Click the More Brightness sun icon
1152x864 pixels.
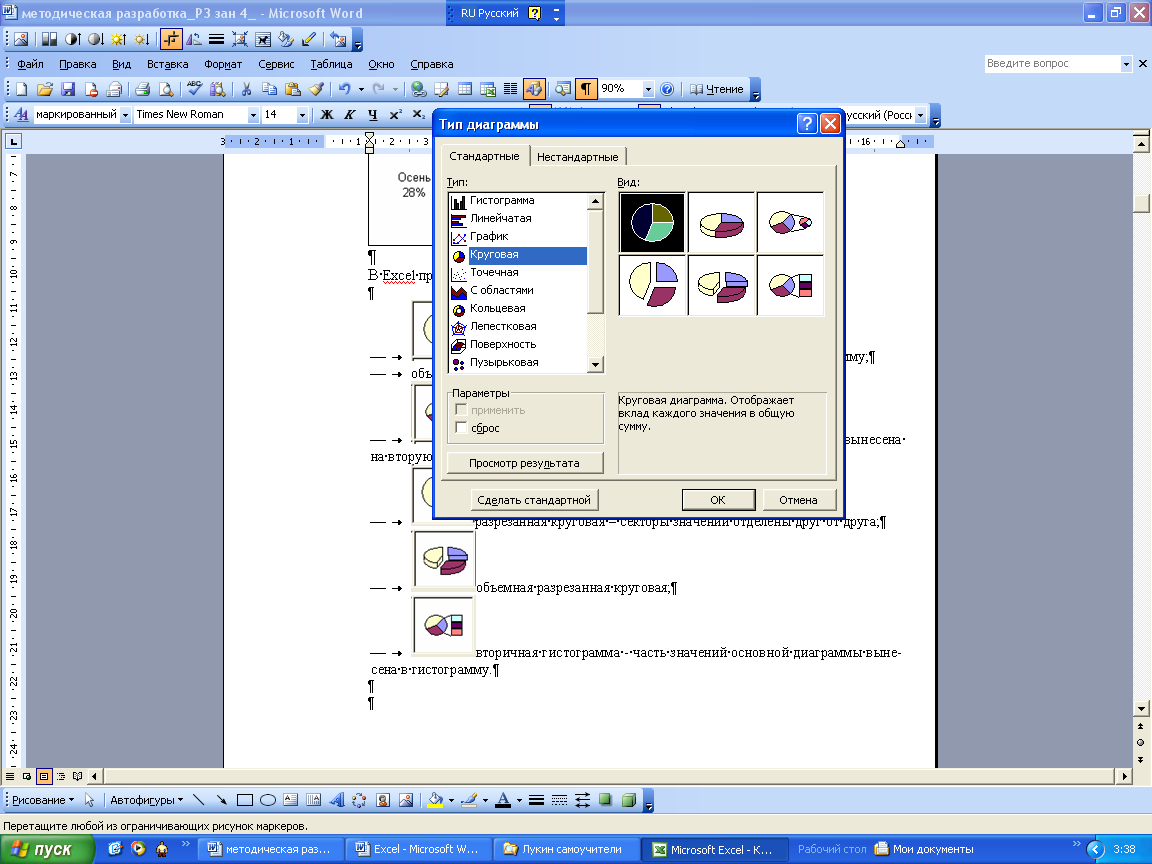[119, 39]
